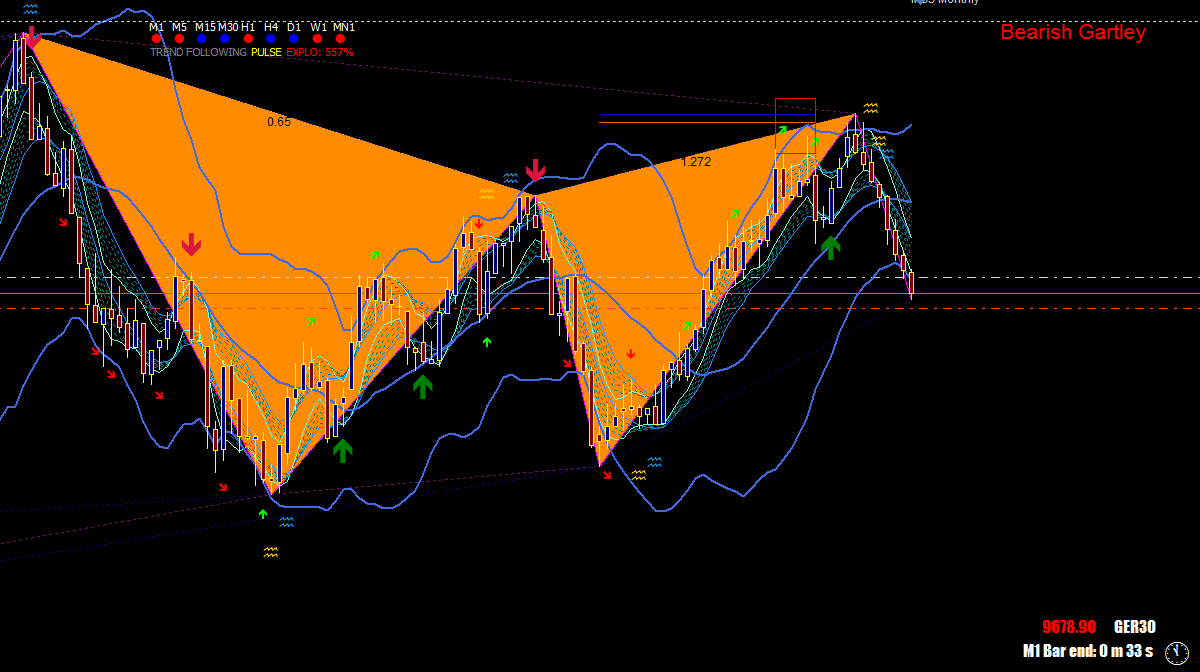Click the M15 timeframe label
Image resolution: width=1200 pixels, height=672 pixels.
pos(205,27)
